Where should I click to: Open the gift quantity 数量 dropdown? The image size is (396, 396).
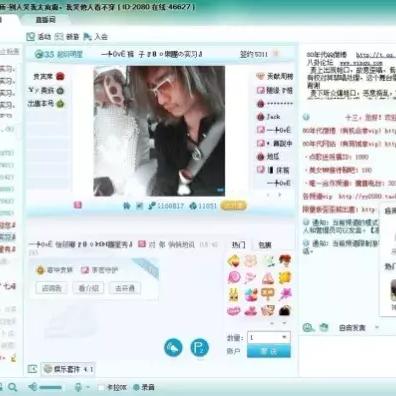pyautogui.click(x=269, y=337)
